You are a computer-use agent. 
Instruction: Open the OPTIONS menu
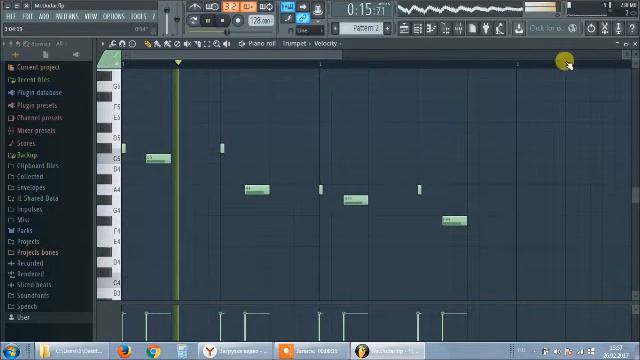[x=113, y=17]
